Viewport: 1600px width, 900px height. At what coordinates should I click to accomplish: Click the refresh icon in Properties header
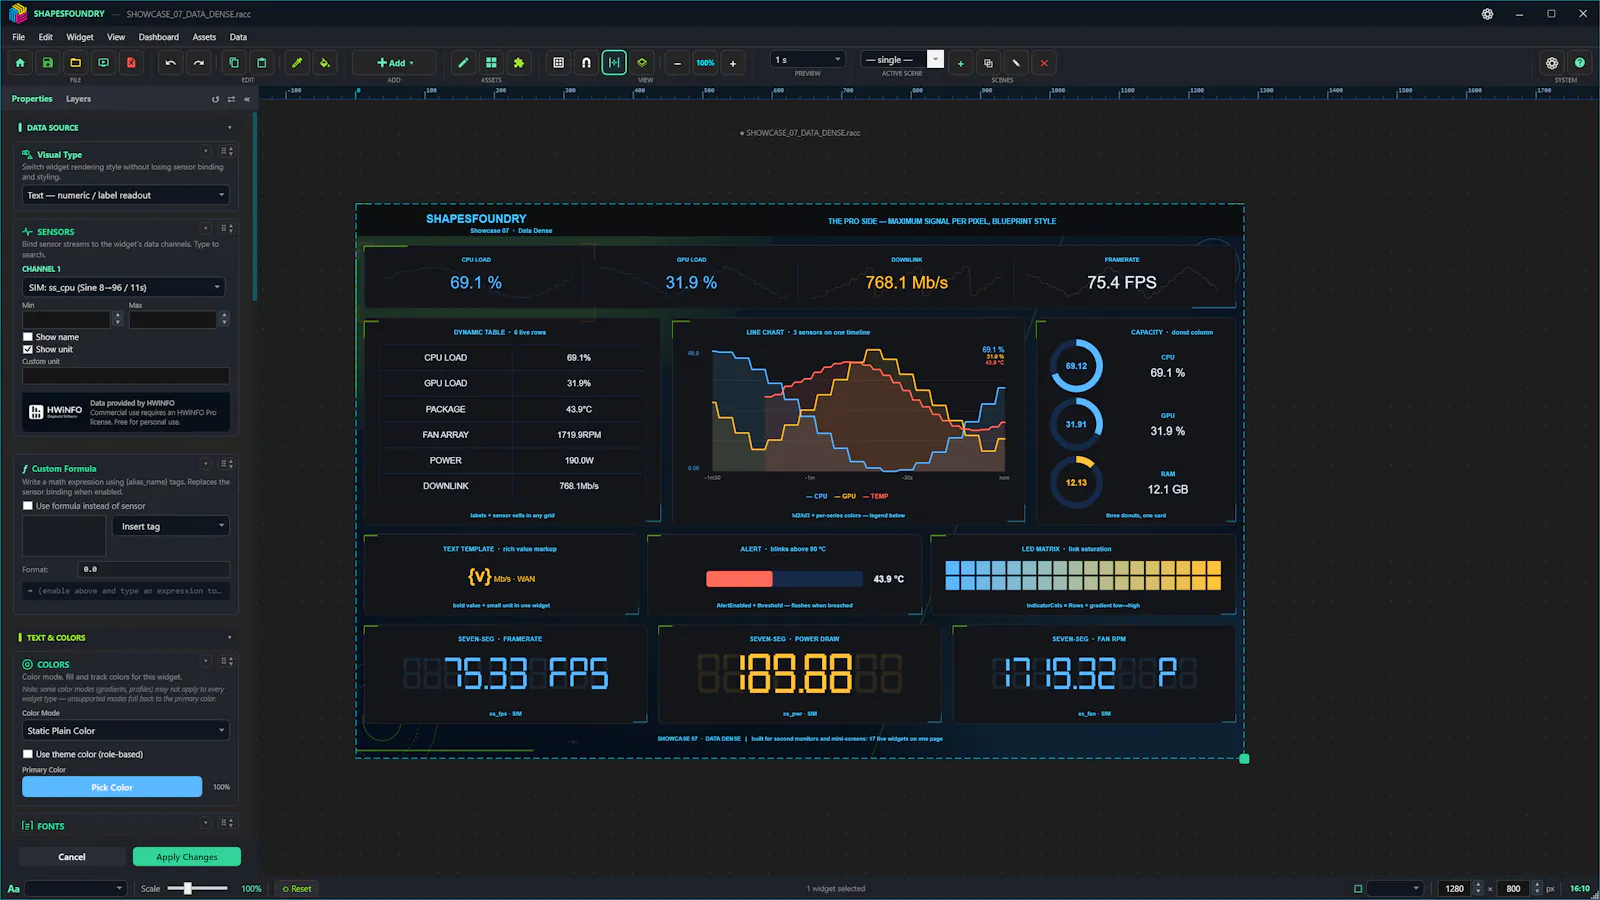click(x=215, y=99)
